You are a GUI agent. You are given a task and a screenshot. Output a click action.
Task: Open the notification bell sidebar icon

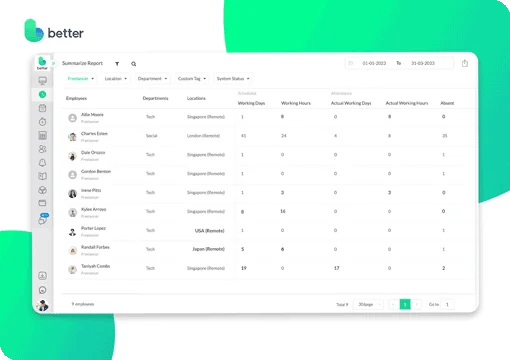point(42,163)
